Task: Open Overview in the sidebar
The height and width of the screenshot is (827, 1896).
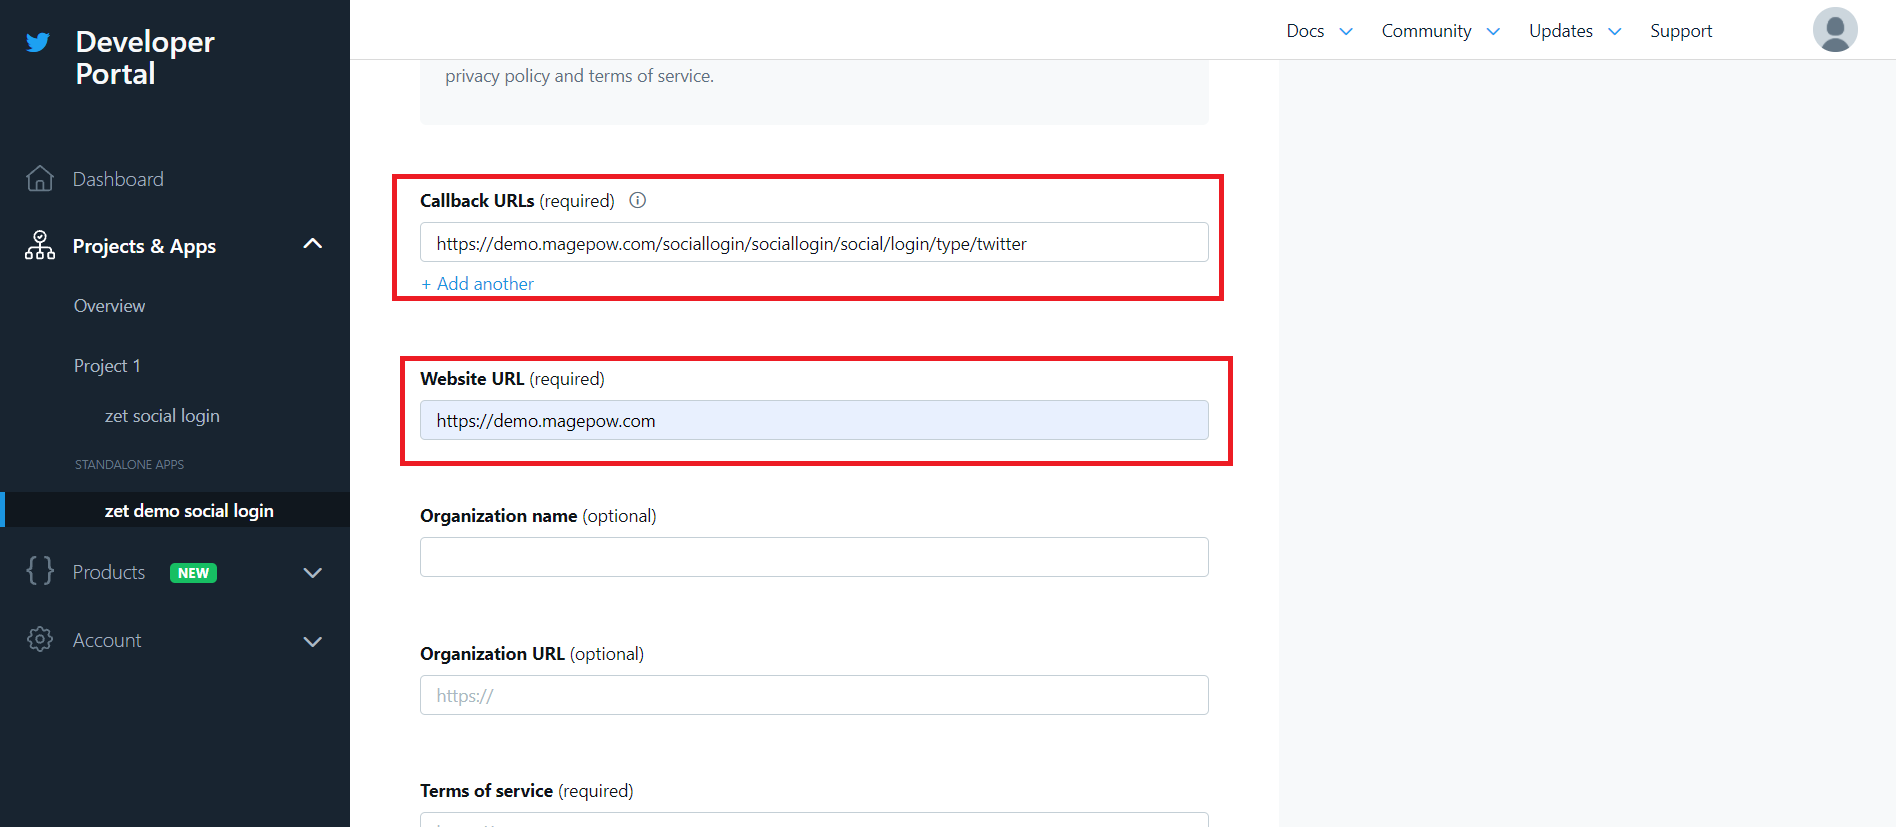Action: tap(109, 306)
